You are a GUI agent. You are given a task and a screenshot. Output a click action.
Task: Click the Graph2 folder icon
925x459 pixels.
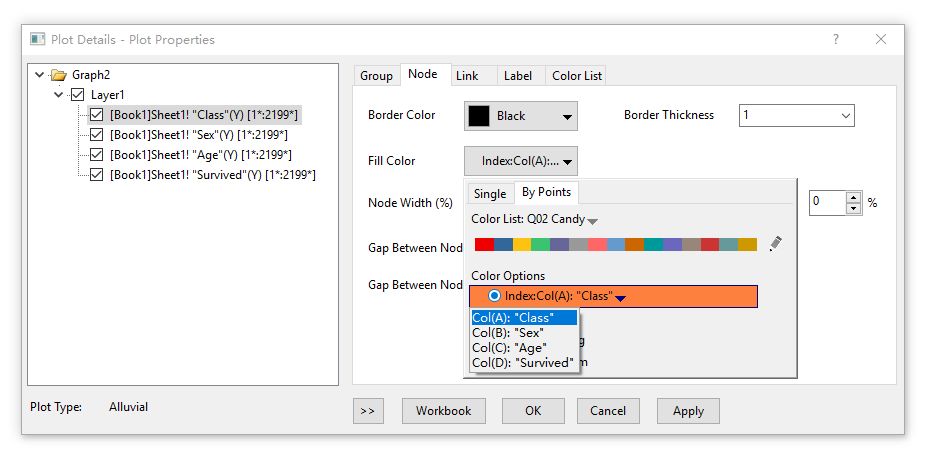pyautogui.click(x=58, y=75)
